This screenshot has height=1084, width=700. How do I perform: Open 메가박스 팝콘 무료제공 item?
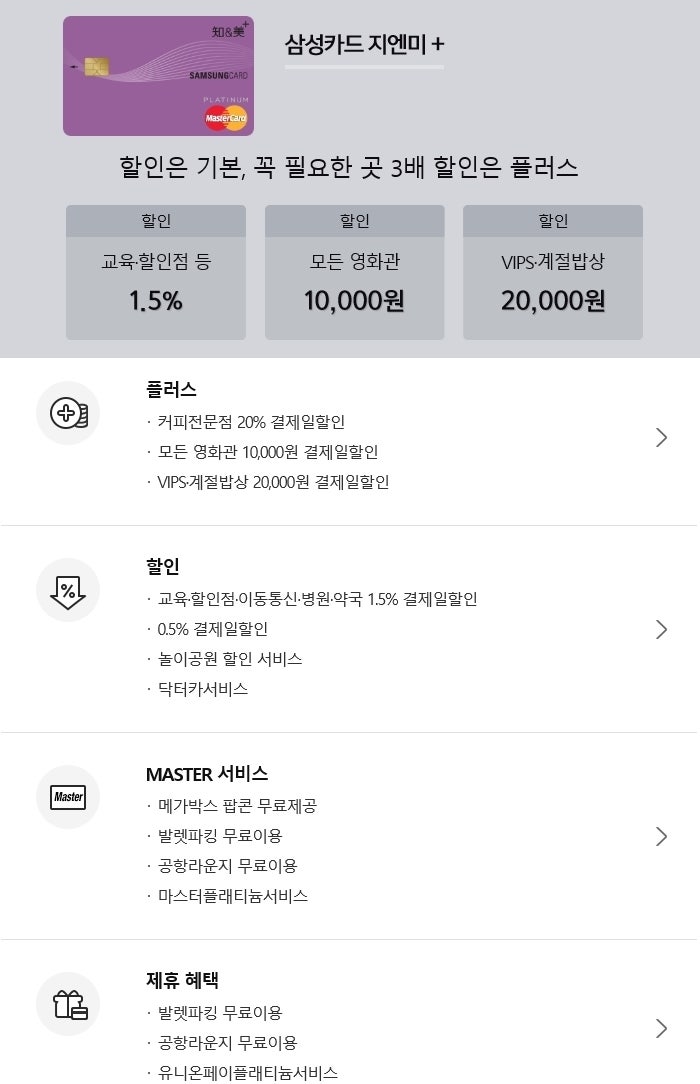[x=237, y=805]
